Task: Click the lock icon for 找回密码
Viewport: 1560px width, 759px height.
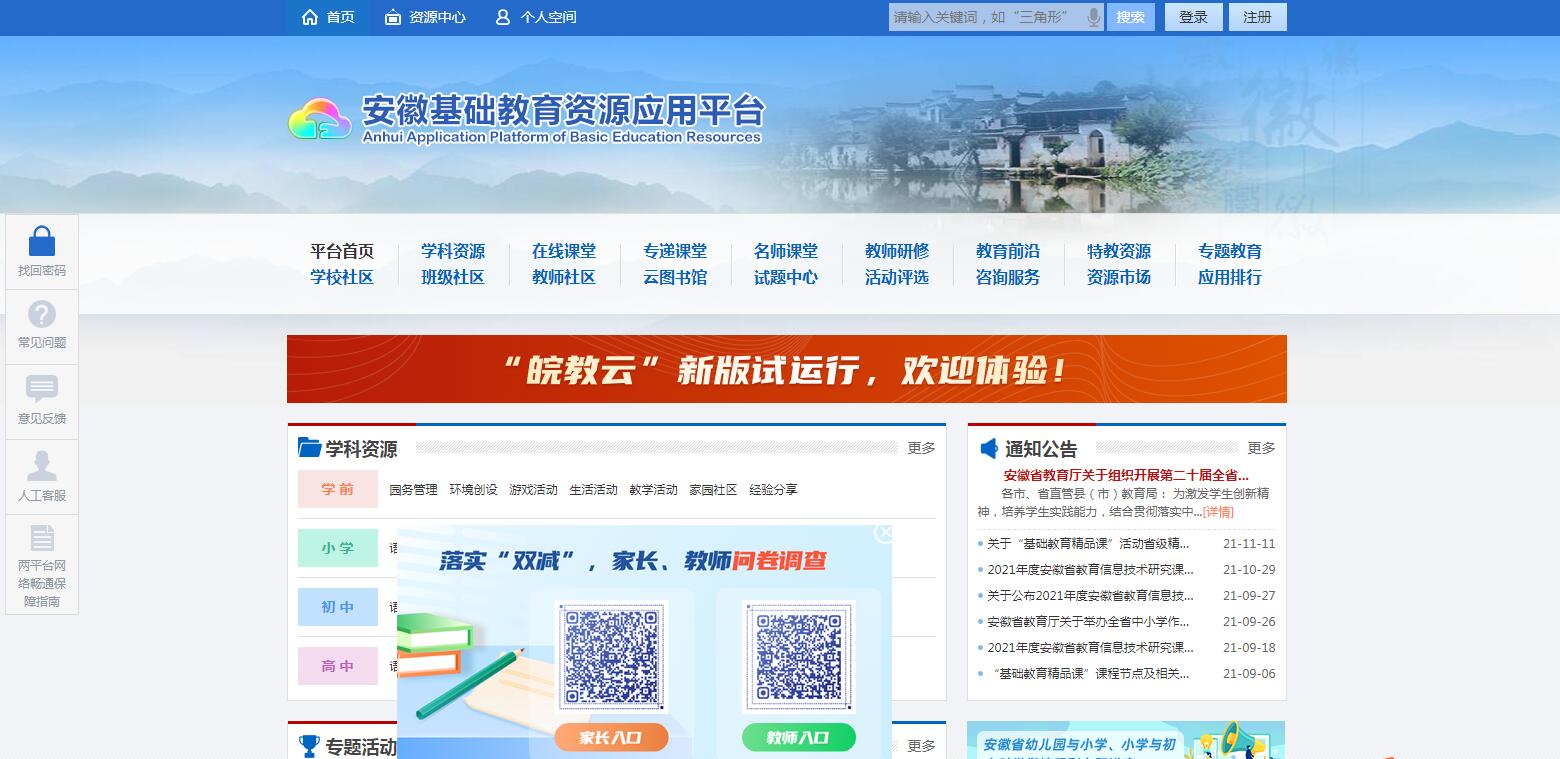Action: (x=42, y=242)
